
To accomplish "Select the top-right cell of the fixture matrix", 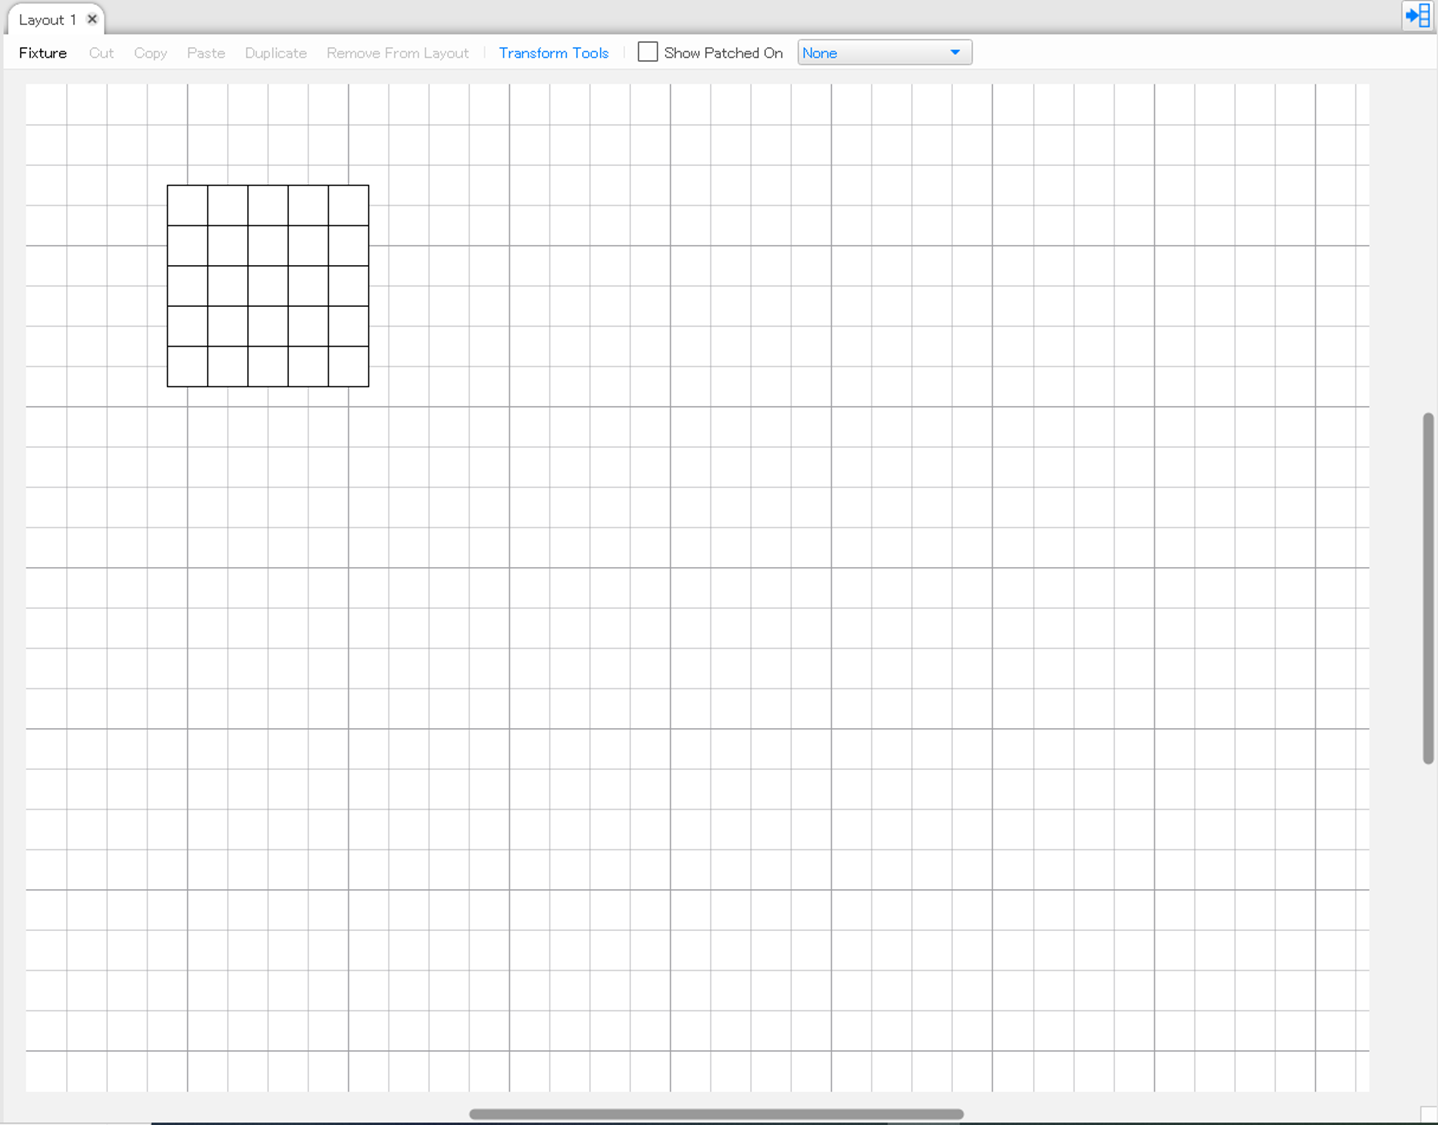I will (349, 206).
